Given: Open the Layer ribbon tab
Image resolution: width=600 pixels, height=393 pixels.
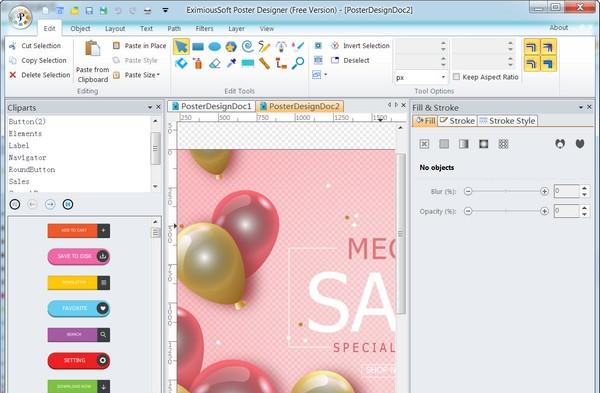Looking at the screenshot, I should click(x=236, y=28).
